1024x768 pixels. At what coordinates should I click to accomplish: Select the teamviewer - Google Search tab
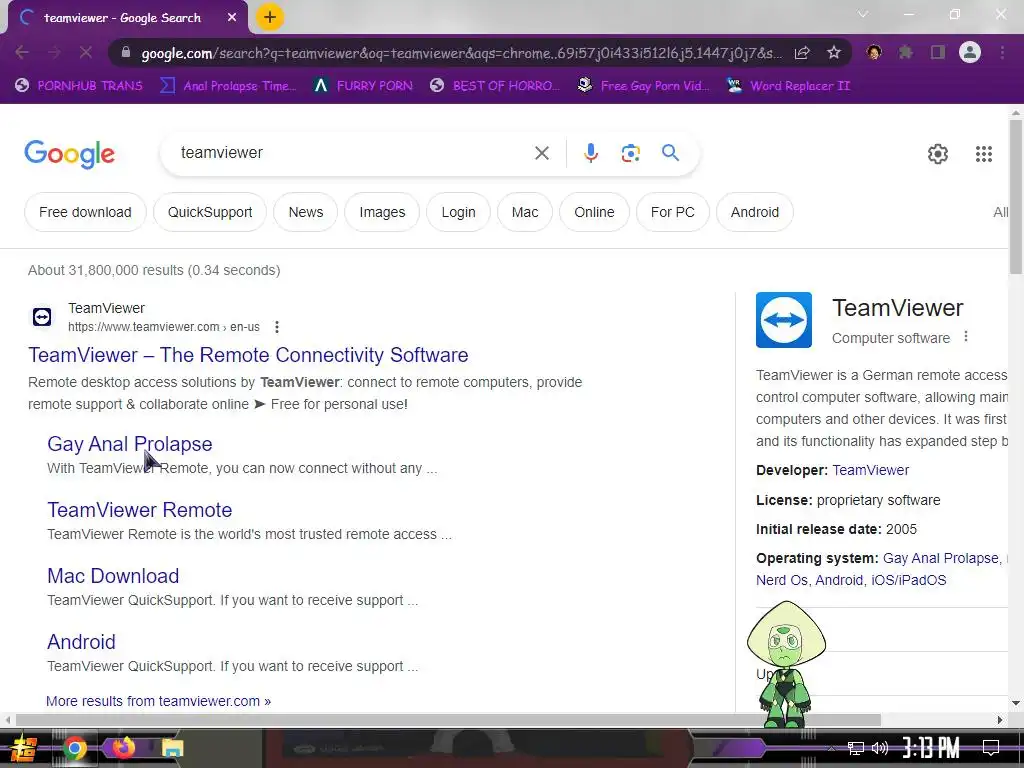pyautogui.click(x=122, y=18)
